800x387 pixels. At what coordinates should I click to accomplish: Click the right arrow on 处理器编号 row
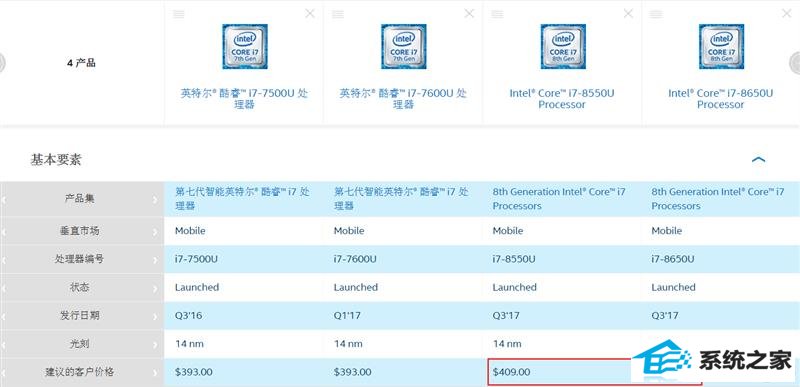(155, 259)
